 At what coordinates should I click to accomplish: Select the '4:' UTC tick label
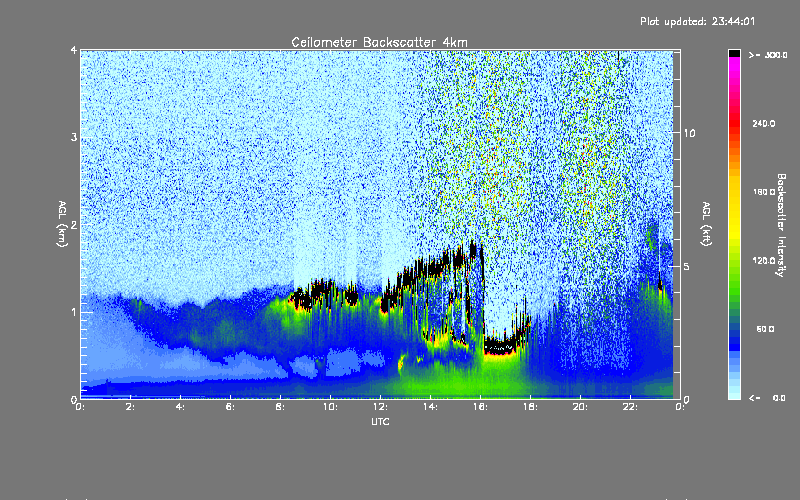pos(180,407)
